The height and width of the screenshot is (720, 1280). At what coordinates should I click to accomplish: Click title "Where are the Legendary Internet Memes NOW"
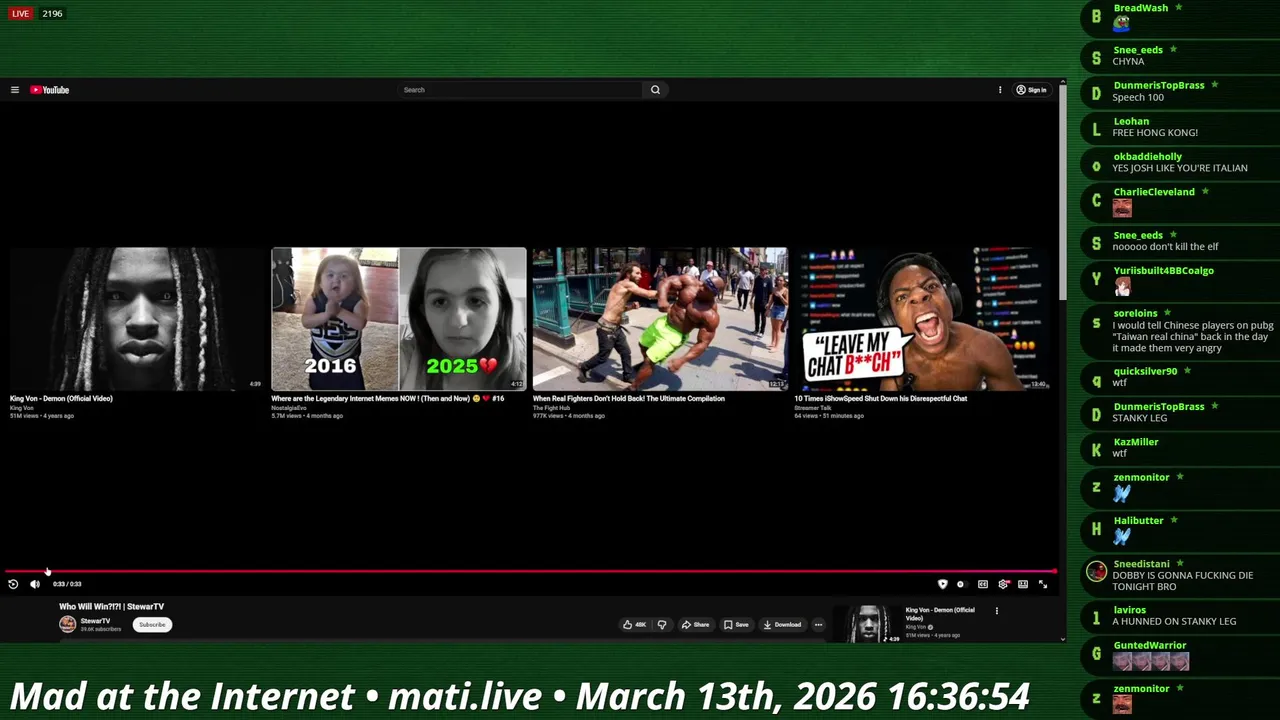click(x=387, y=398)
